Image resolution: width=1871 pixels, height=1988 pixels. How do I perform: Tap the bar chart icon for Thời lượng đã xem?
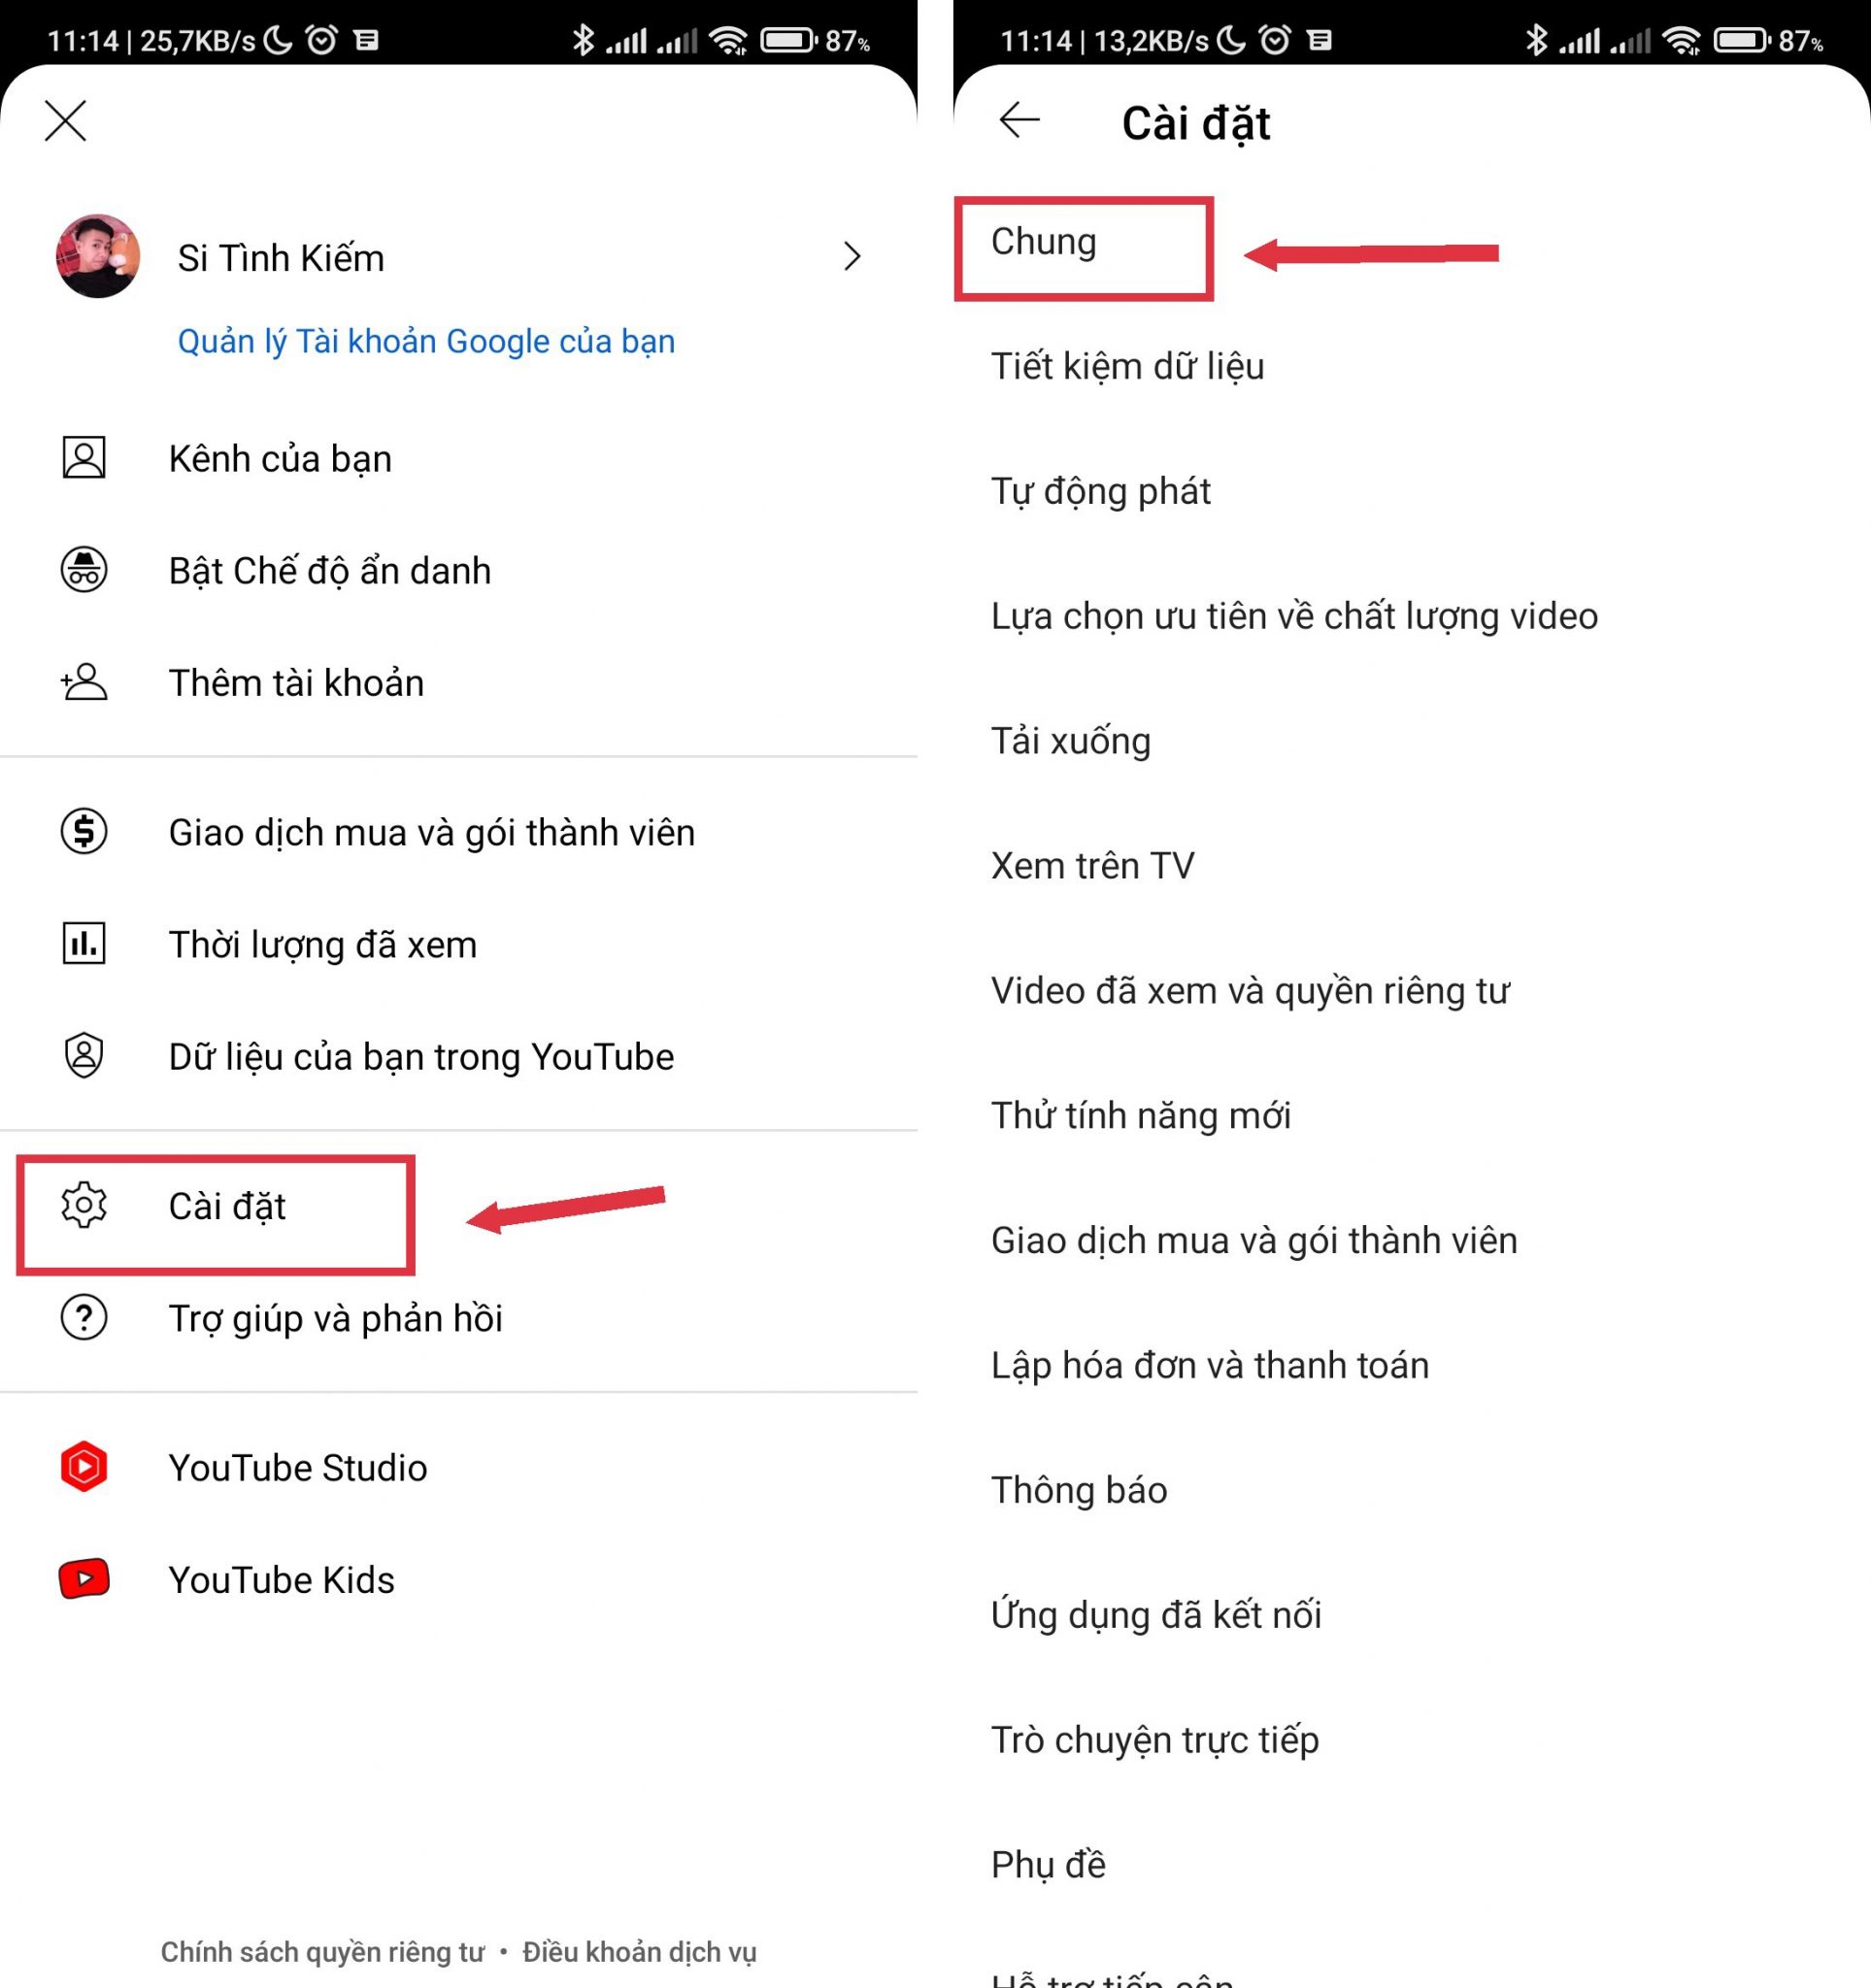(84, 943)
